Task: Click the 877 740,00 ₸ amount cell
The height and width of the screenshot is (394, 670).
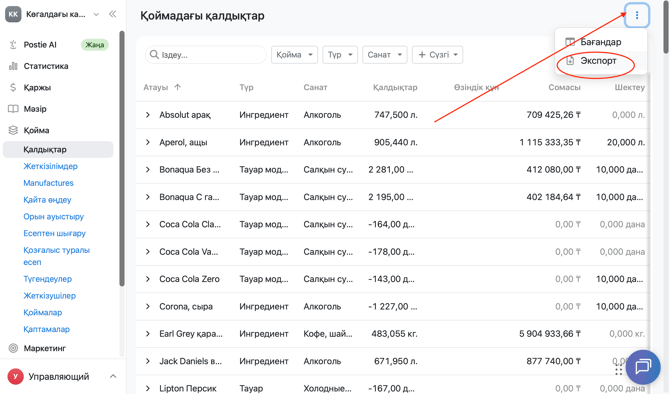Action: (x=553, y=361)
